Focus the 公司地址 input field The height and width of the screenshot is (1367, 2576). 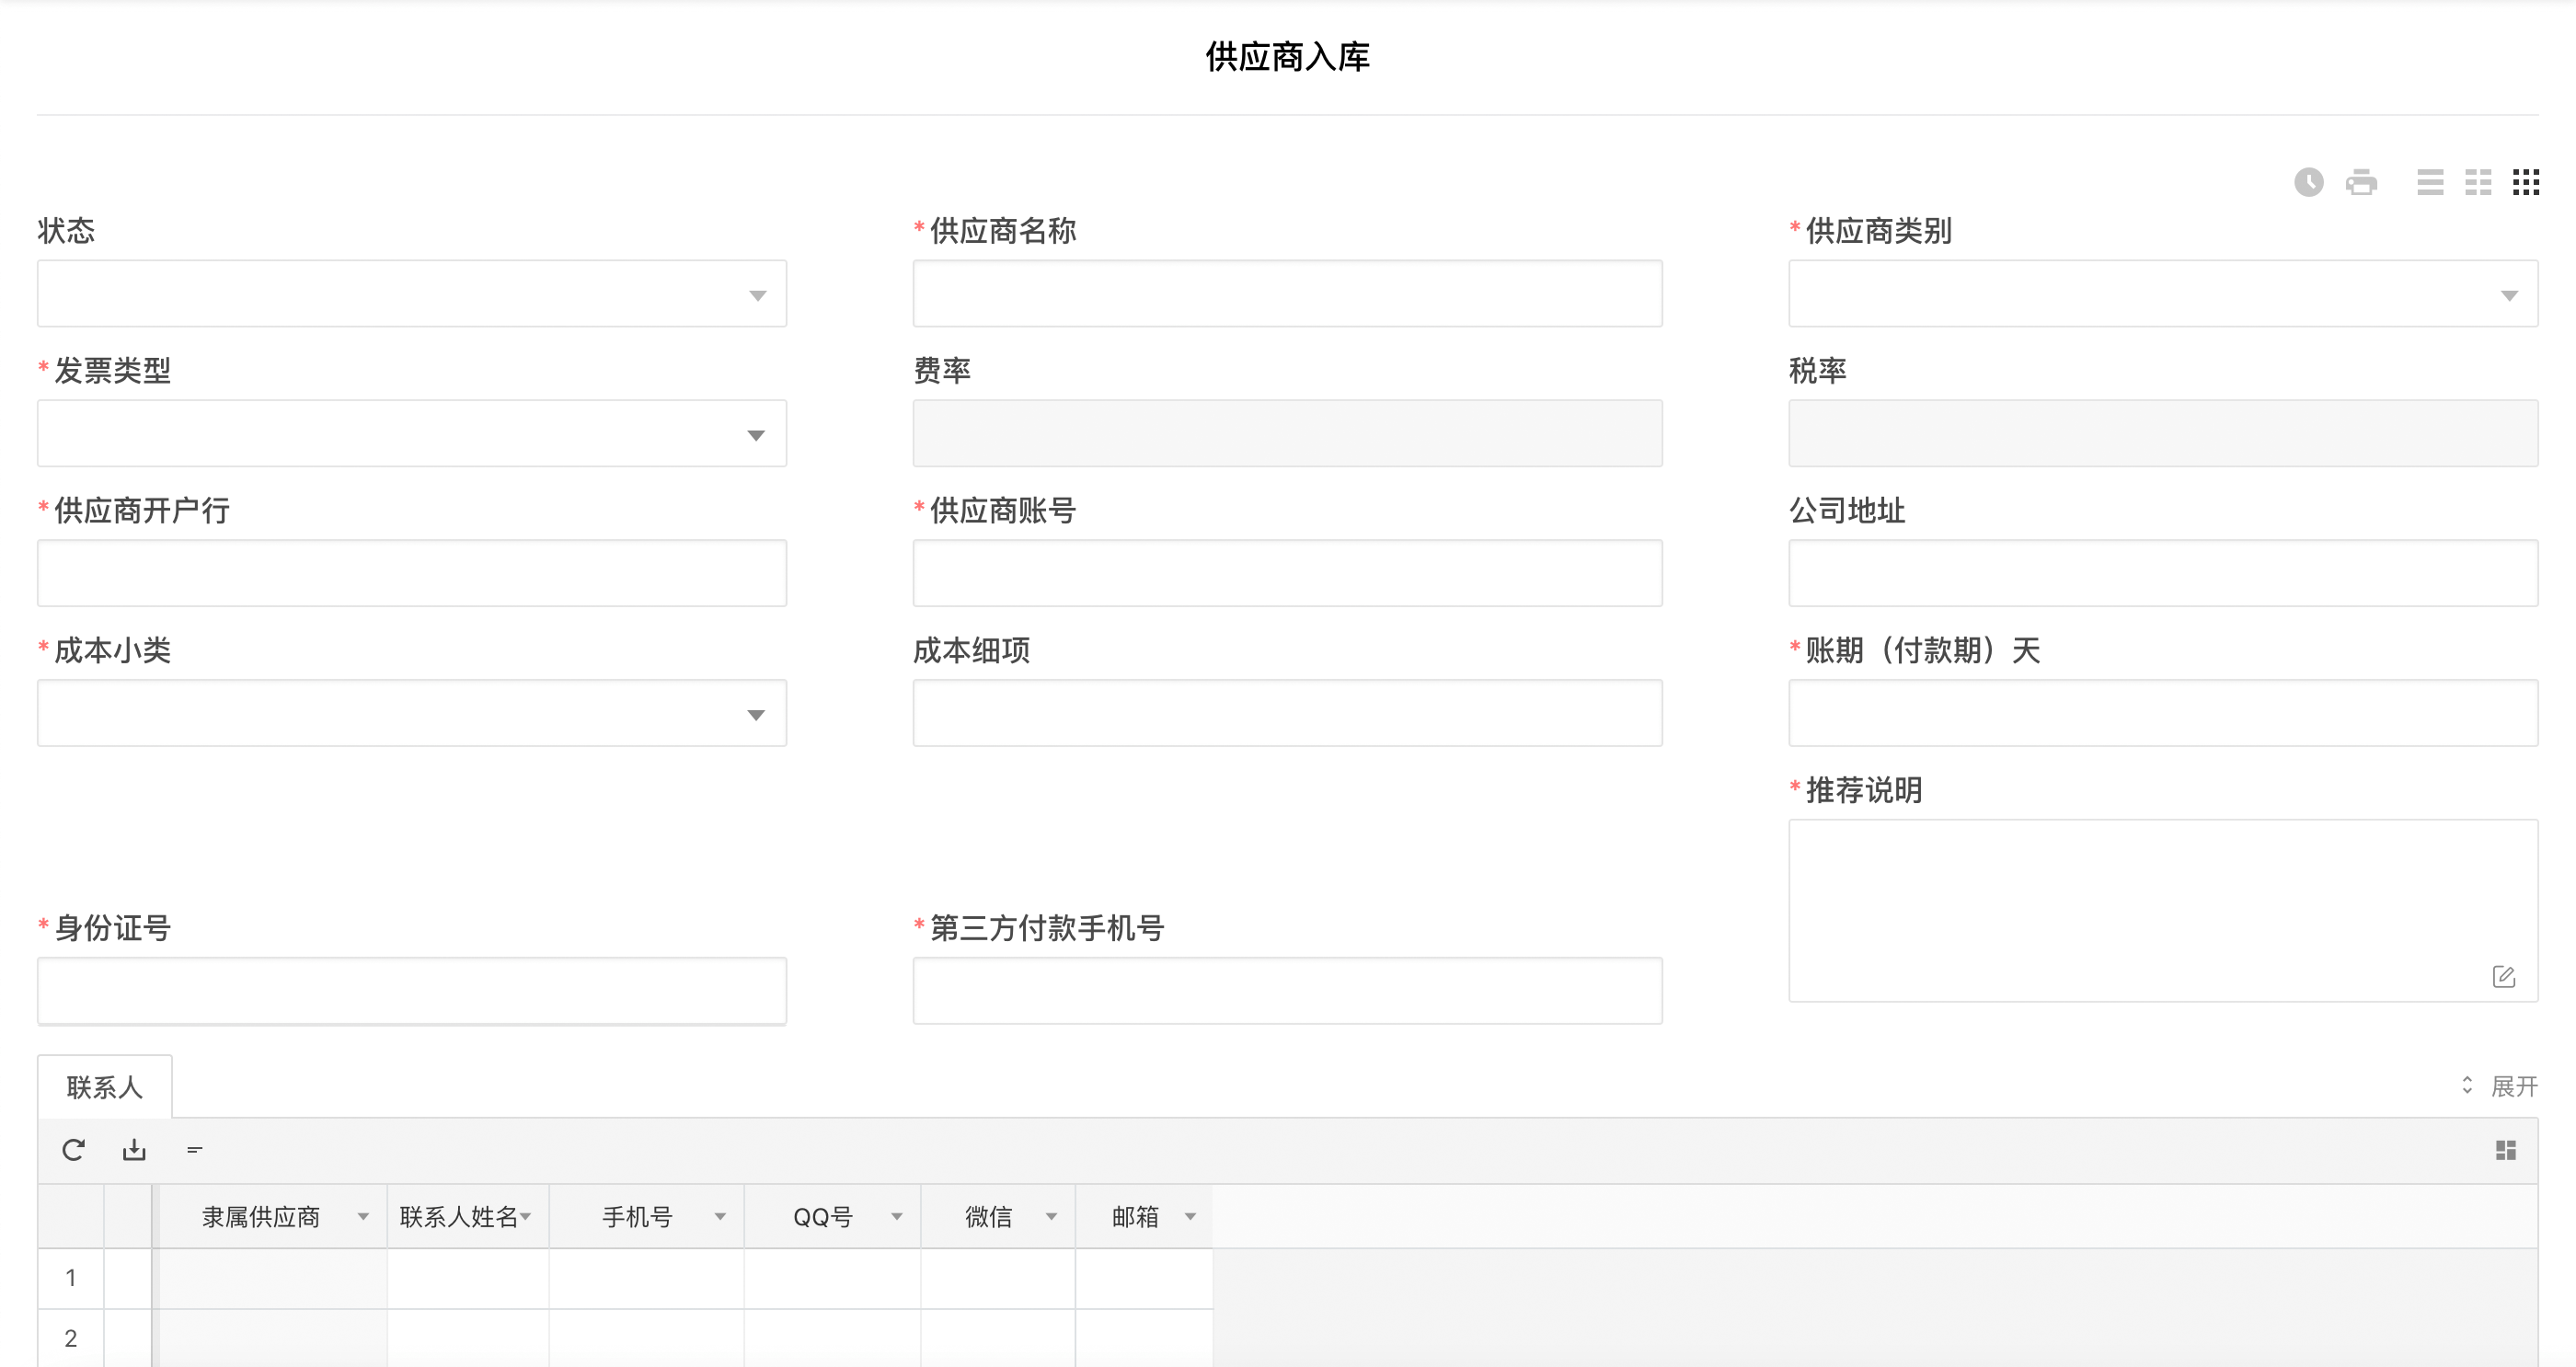[2163, 573]
